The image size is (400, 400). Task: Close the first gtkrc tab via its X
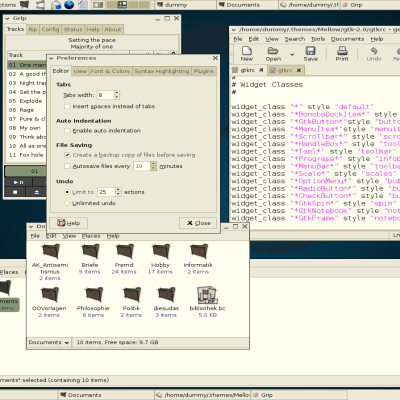261,70
